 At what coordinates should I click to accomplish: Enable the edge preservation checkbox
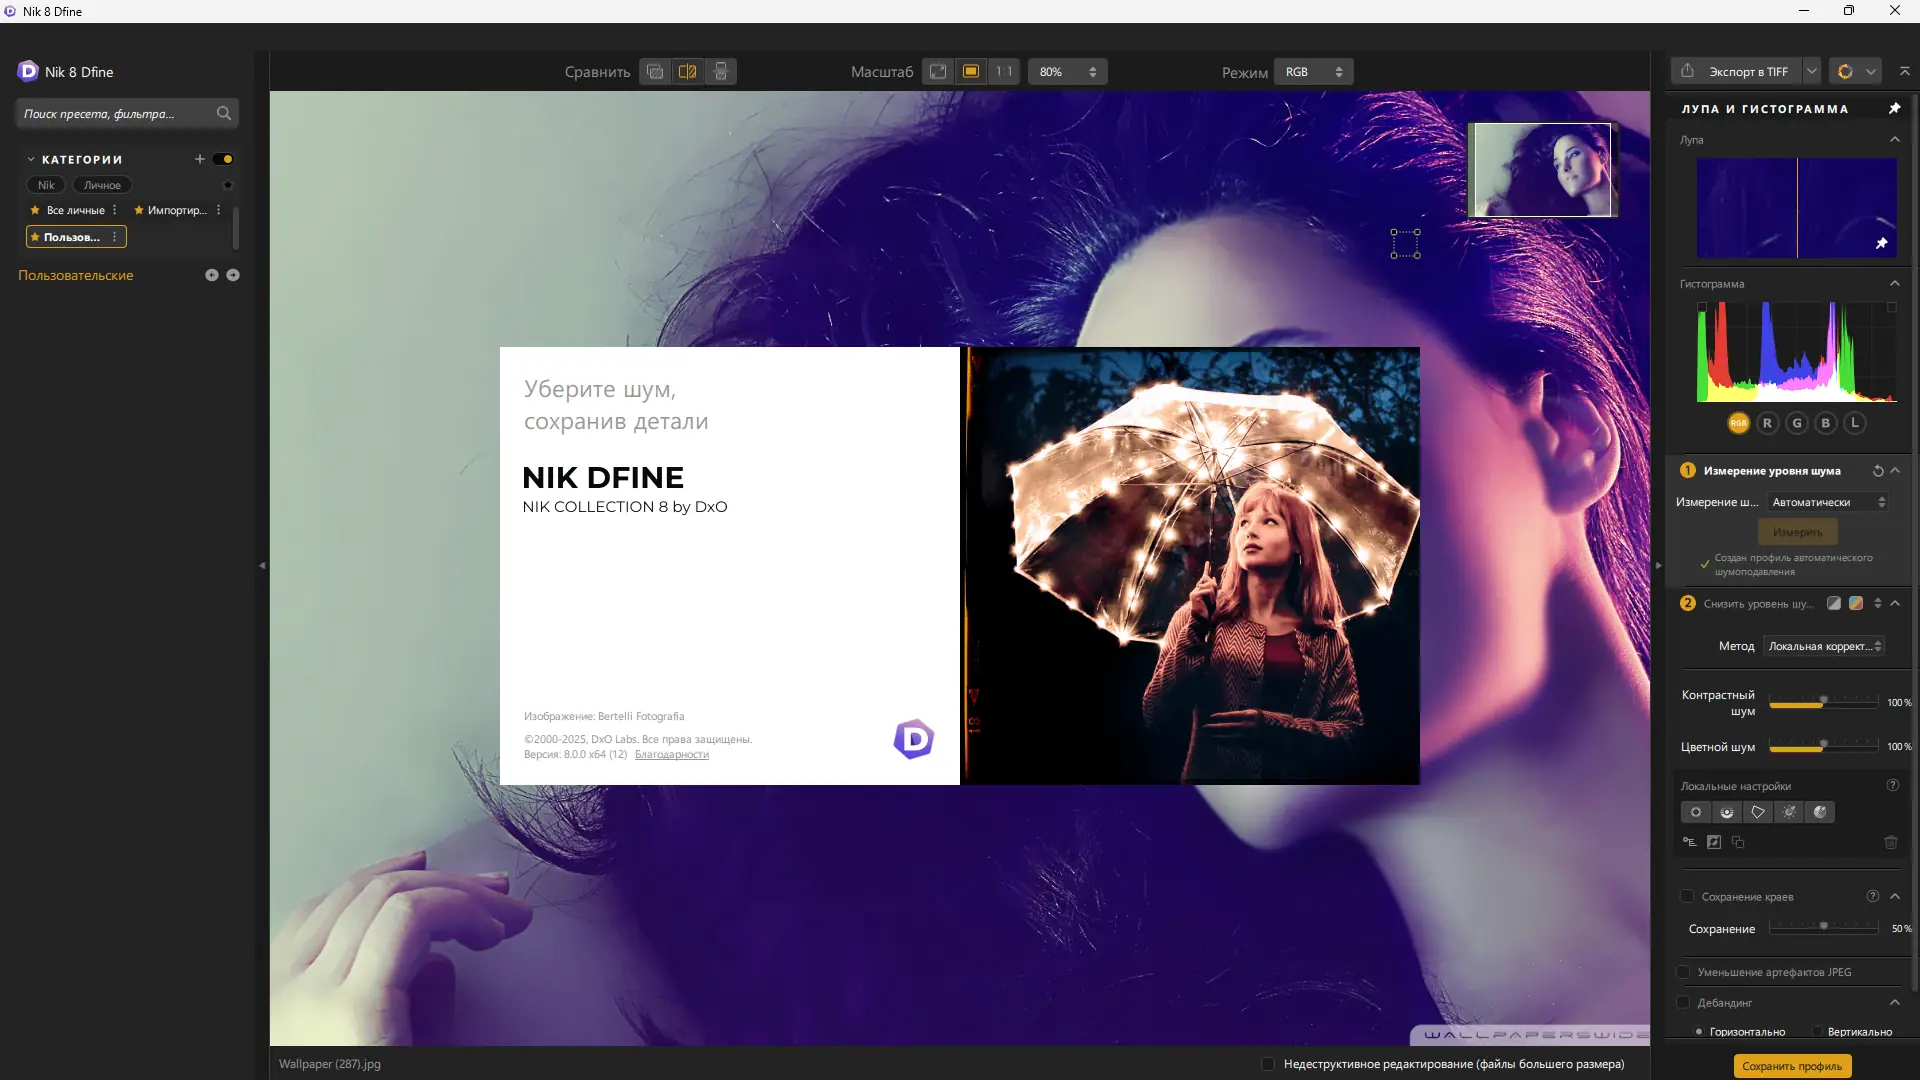point(1687,897)
